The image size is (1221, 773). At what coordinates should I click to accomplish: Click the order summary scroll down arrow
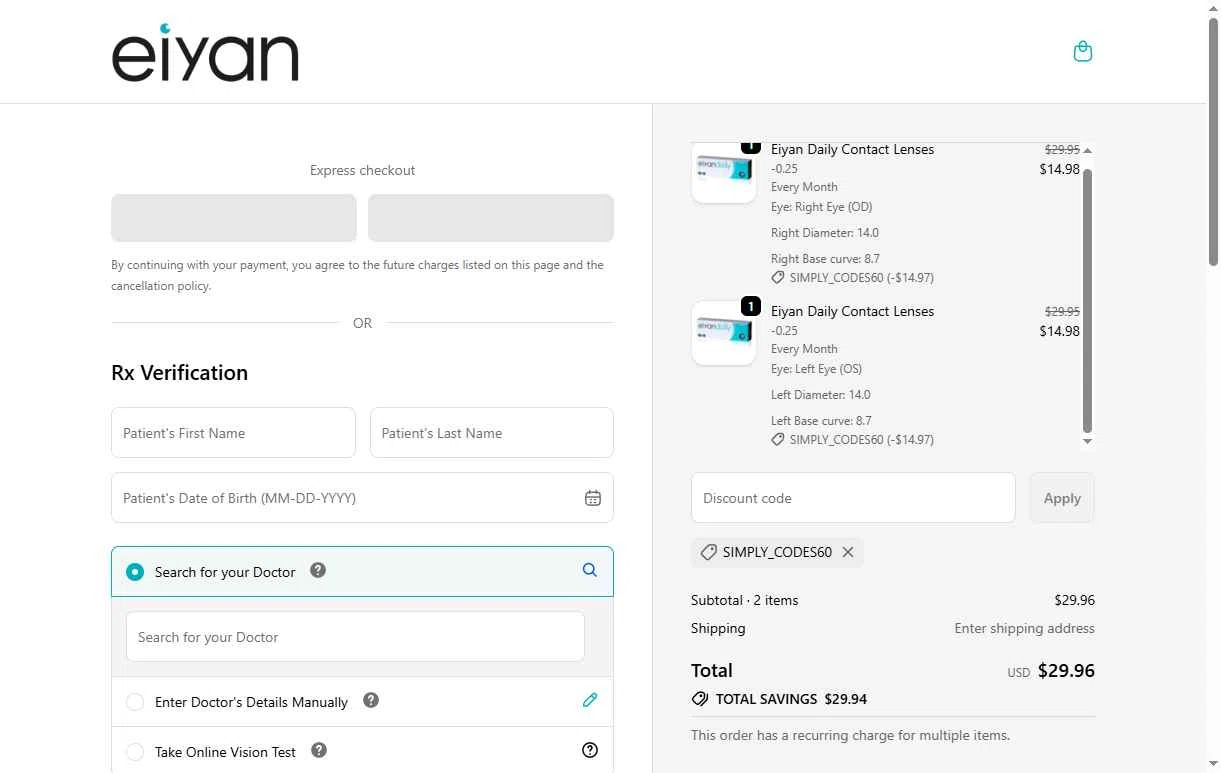[x=1088, y=441]
